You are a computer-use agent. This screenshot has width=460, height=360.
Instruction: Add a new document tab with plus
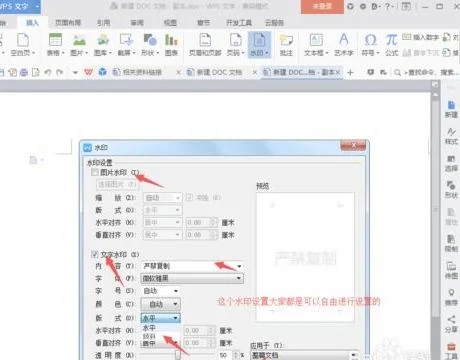click(x=350, y=72)
